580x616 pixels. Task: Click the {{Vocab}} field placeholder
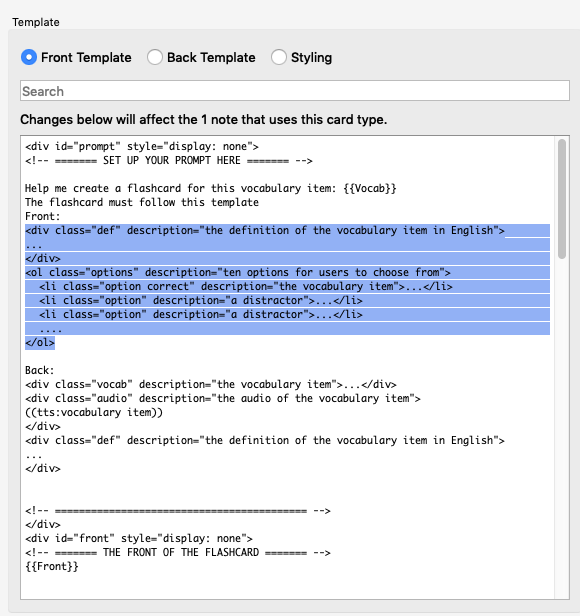pos(370,189)
